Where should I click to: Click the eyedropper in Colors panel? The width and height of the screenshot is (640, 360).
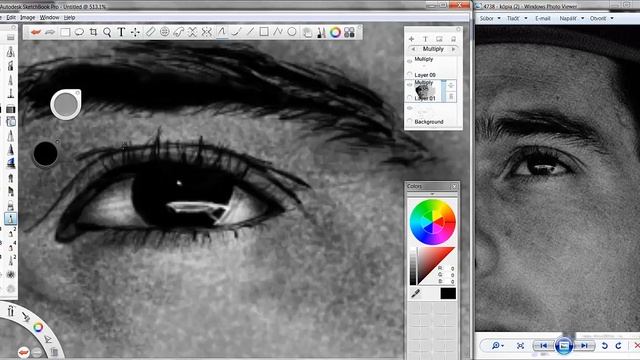coord(416,293)
